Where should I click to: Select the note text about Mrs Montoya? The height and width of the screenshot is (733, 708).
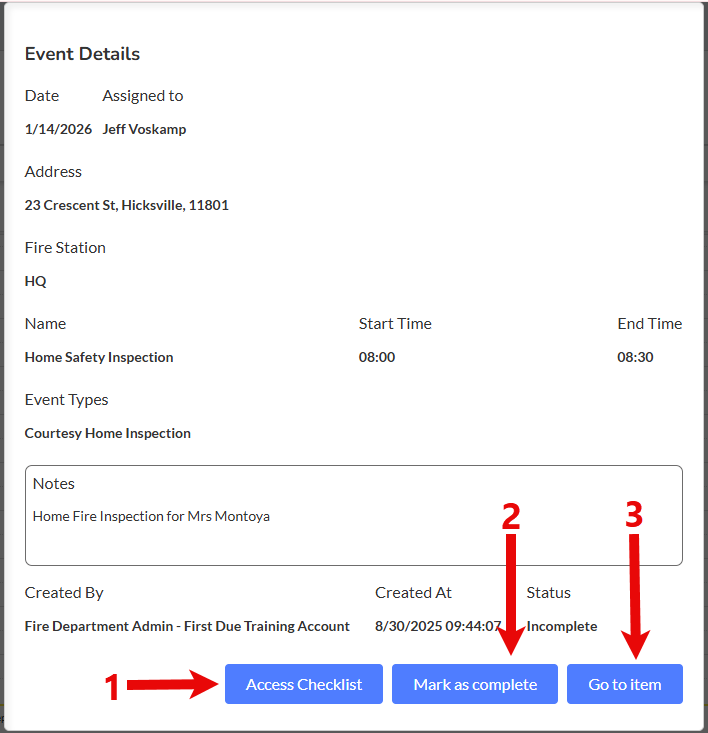151,516
